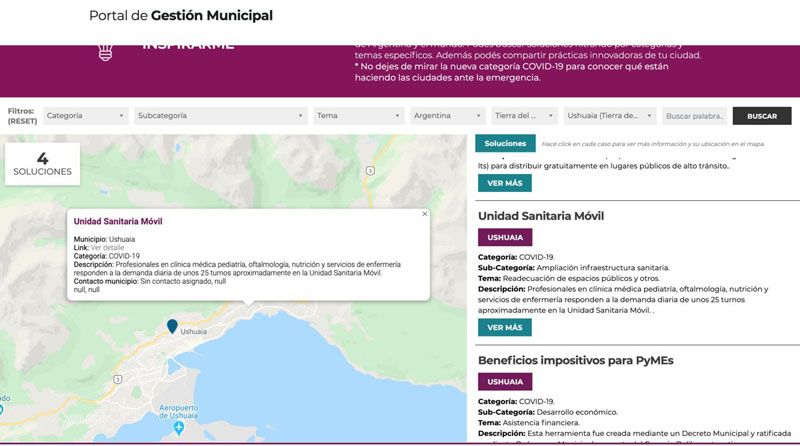Image resolution: width=800 pixels, height=446 pixels.
Task: Click the Portal de Gestión Municipal title
Action: point(181,16)
